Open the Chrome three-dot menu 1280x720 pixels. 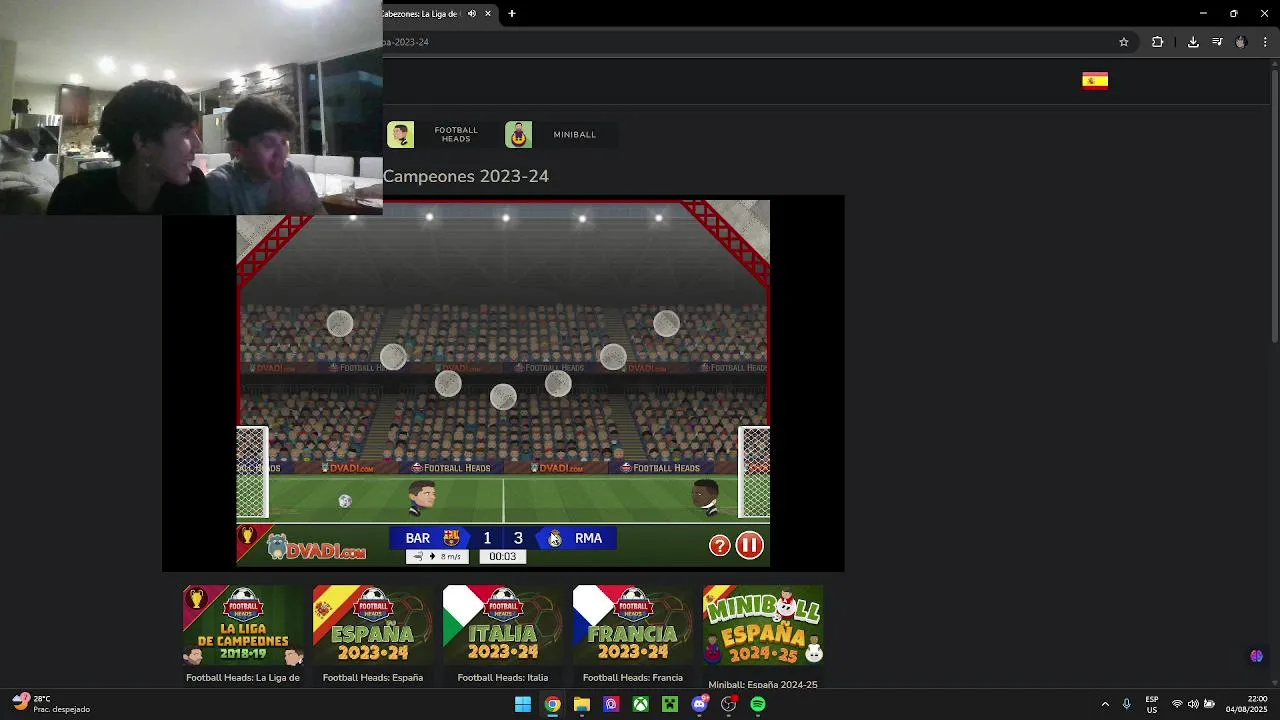coord(1265,42)
